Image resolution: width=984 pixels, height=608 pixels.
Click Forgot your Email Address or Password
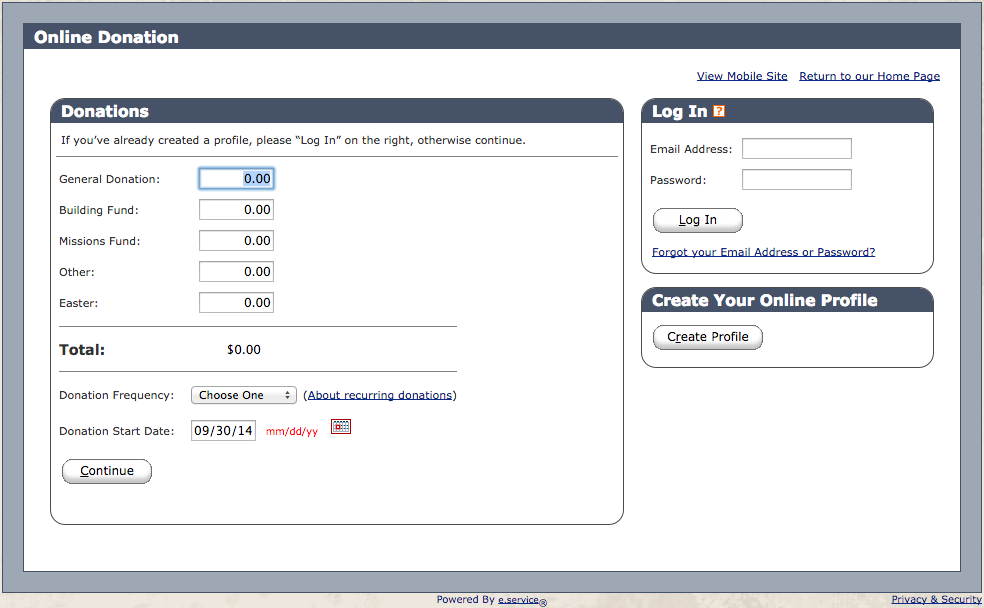pos(763,252)
